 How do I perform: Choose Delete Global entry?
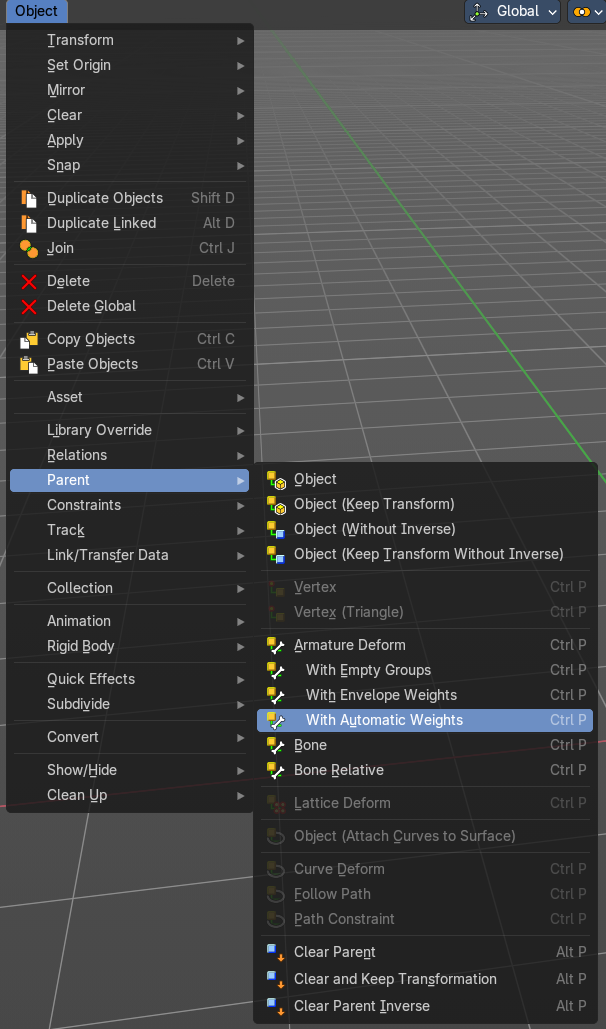pos(129,306)
